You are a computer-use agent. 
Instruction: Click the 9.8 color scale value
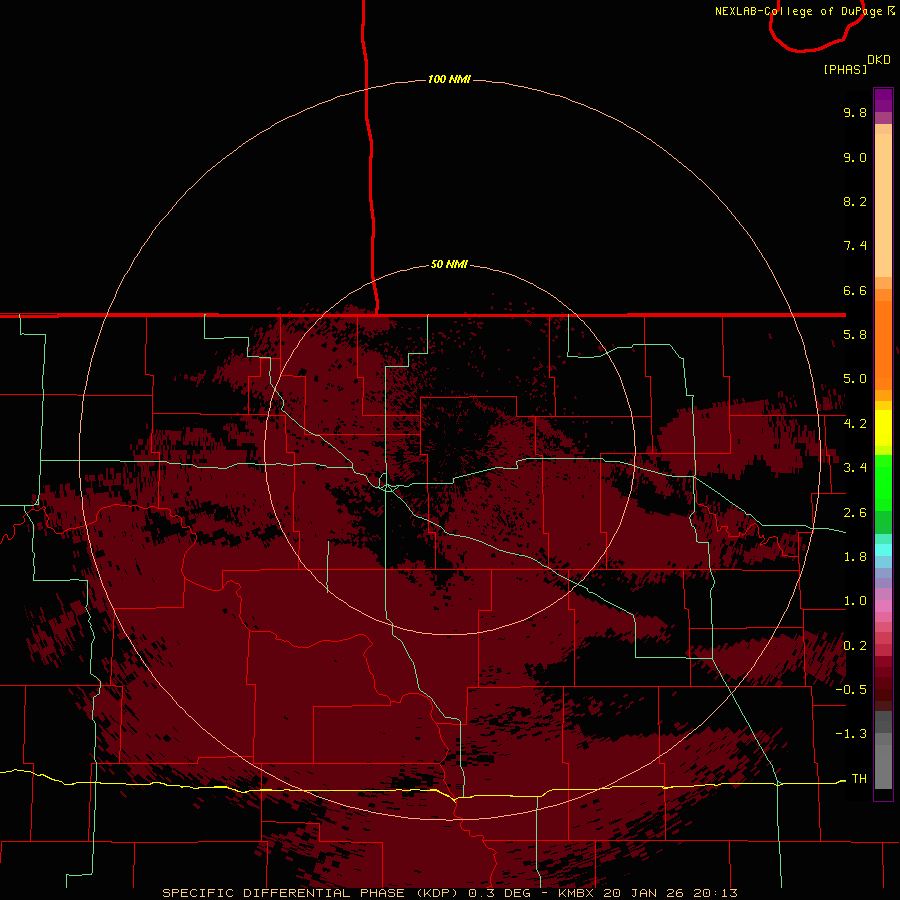click(855, 112)
